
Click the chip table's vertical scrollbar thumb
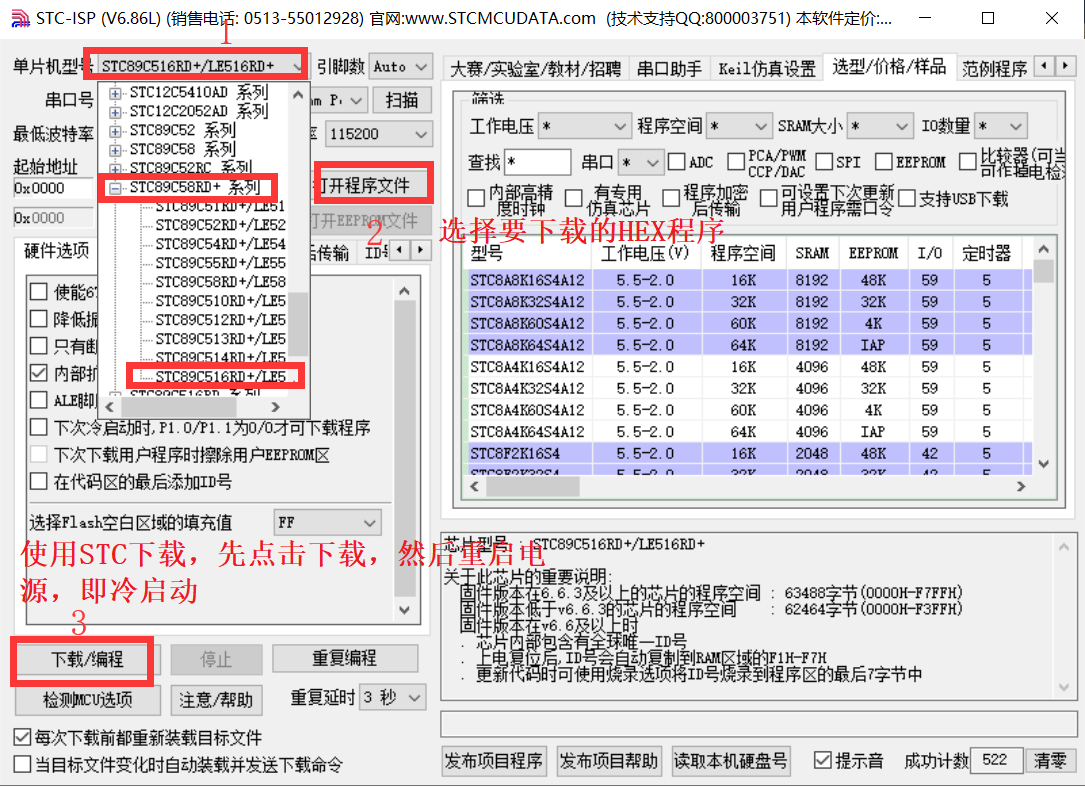1043,271
